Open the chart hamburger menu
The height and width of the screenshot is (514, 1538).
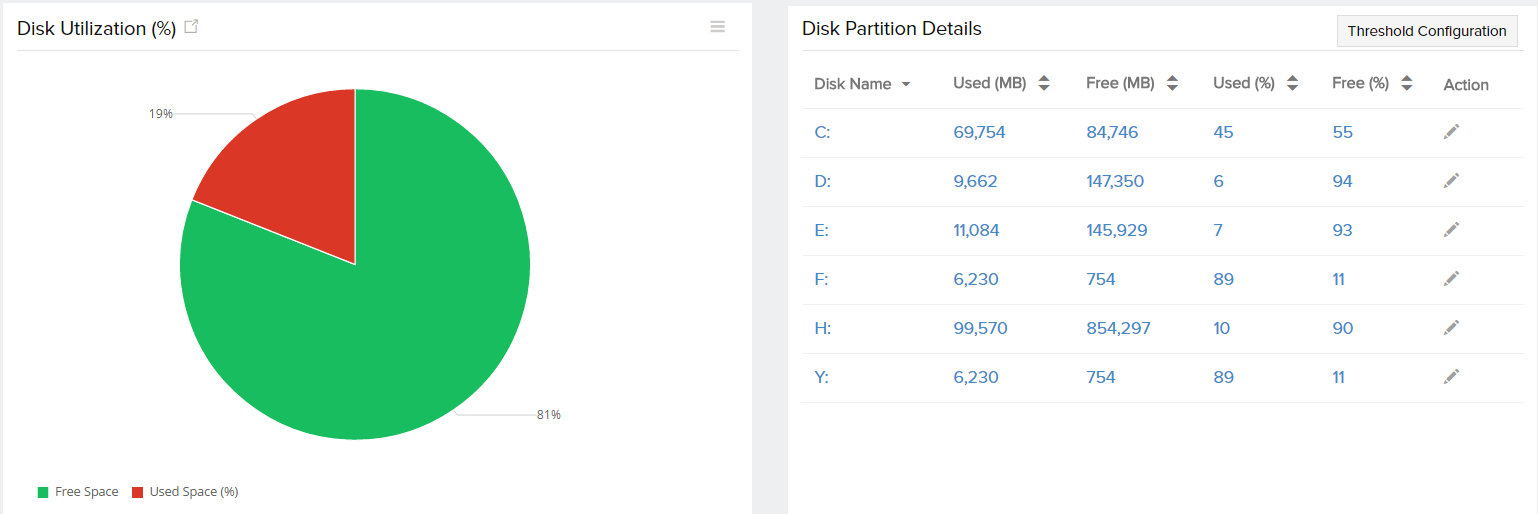(x=717, y=27)
